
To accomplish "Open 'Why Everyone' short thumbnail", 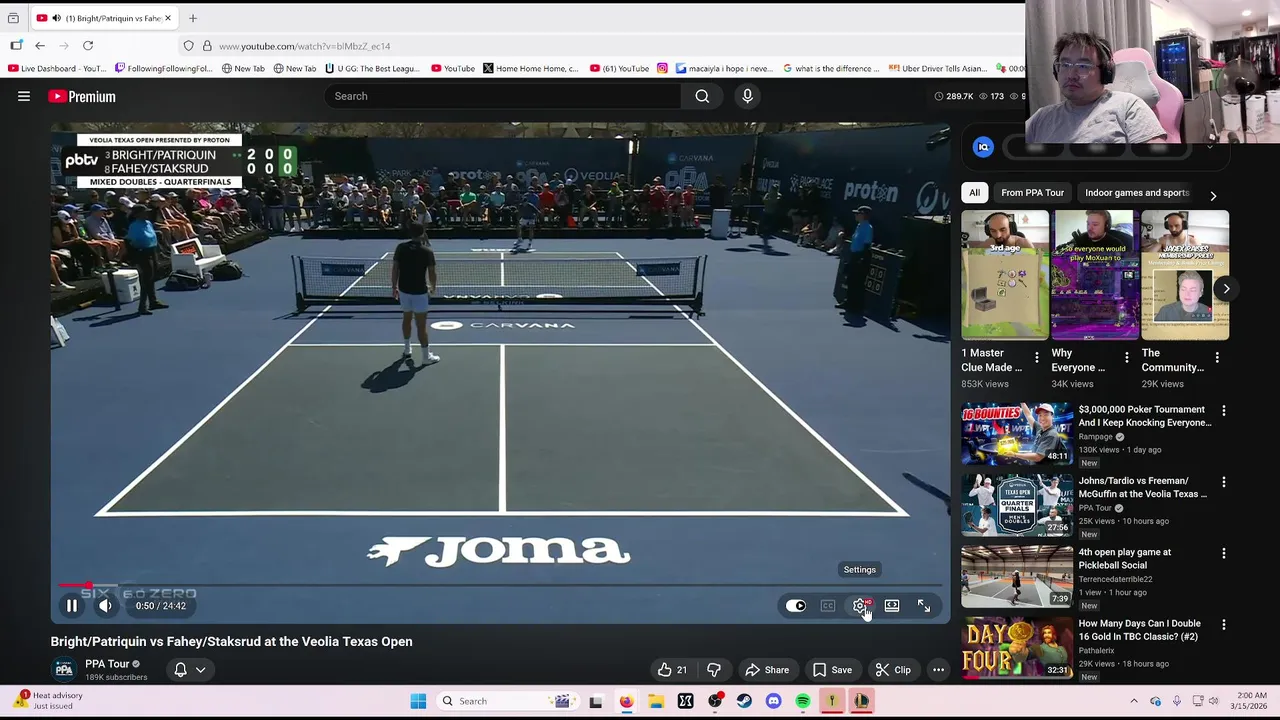I will 1095,276.
